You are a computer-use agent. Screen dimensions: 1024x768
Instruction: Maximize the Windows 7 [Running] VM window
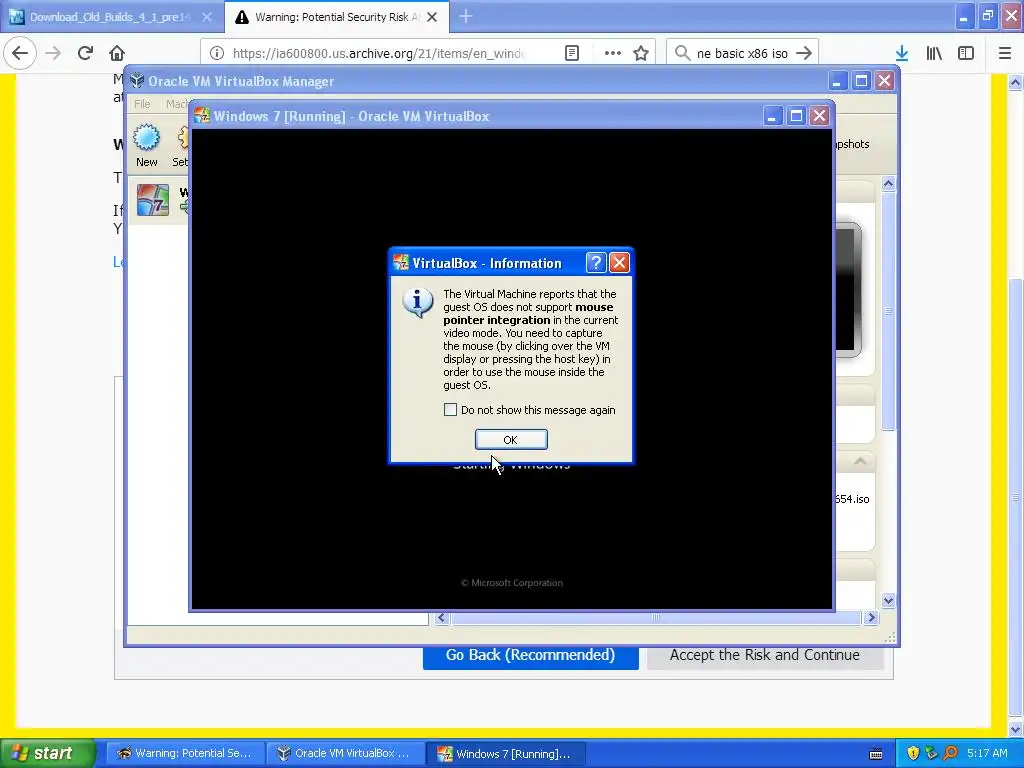pyautogui.click(x=796, y=116)
